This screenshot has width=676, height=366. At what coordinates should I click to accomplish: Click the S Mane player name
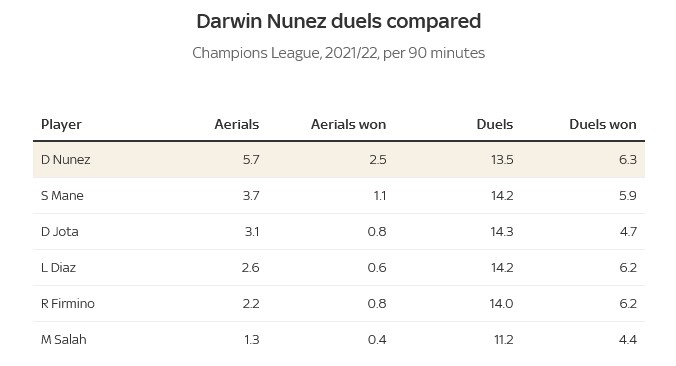62,196
